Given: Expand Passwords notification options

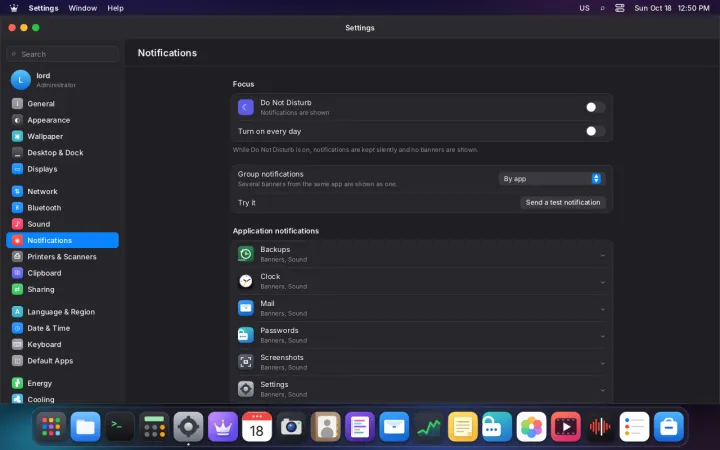Looking at the screenshot, I should [602, 336].
